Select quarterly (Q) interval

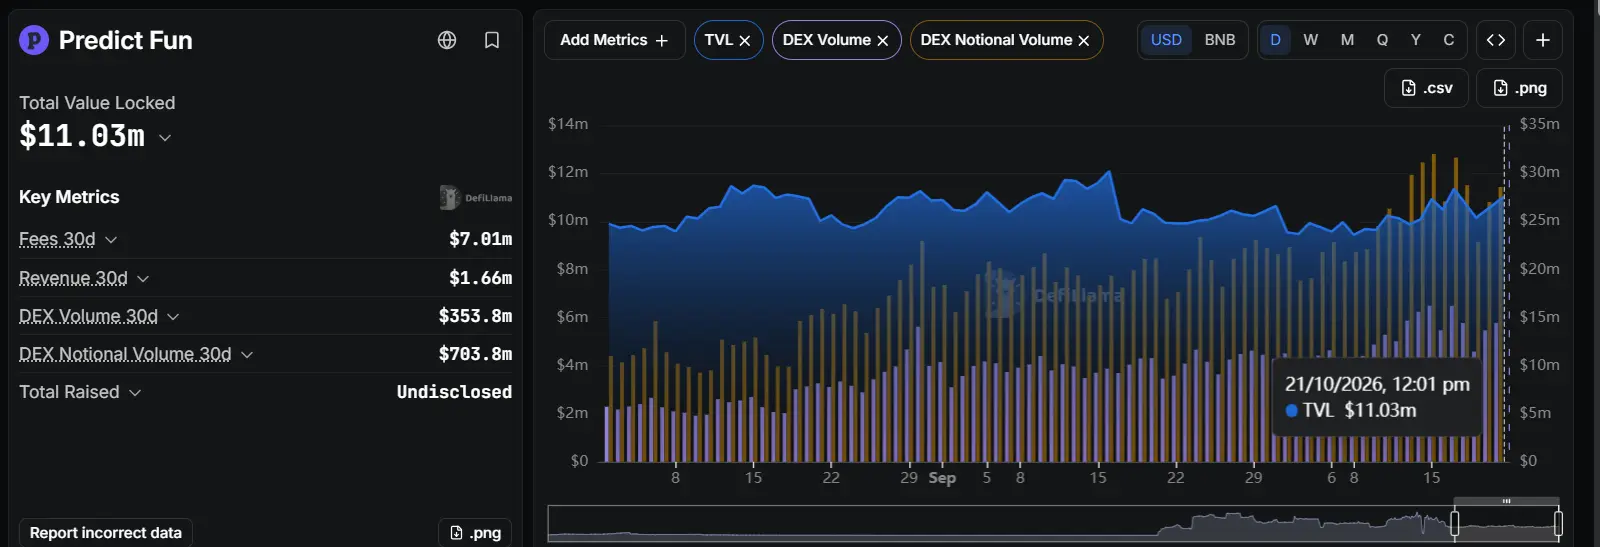[1382, 40]
